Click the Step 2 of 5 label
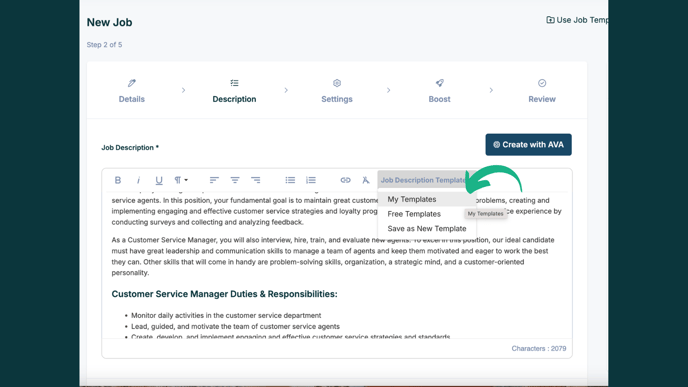 click(104, 45)
